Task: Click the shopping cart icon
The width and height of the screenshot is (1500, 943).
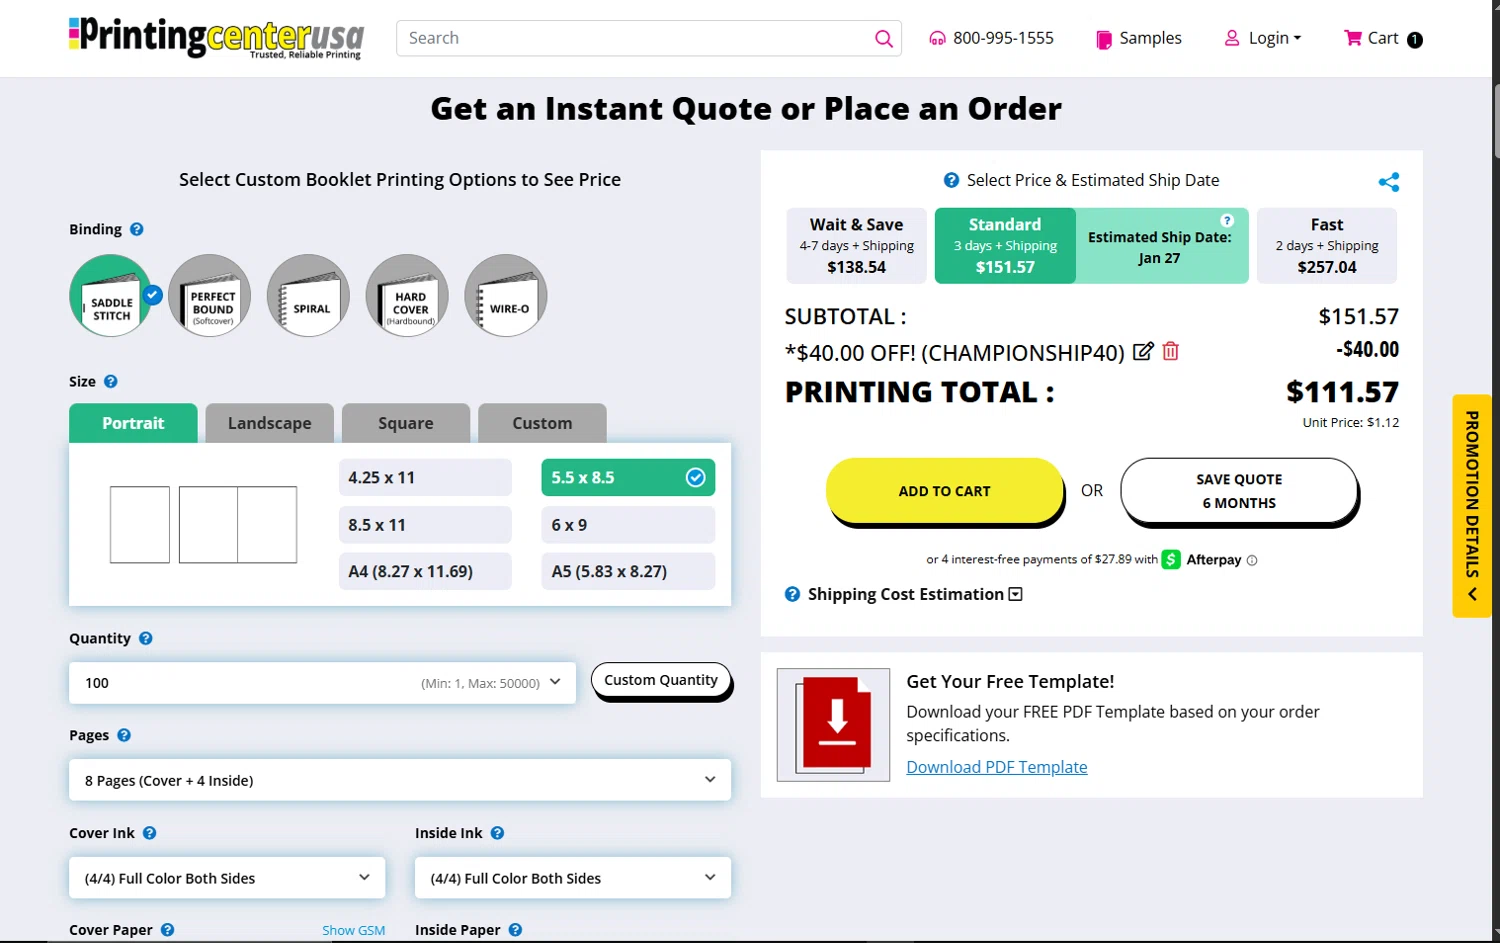Action: click(x=1353, y=38)
